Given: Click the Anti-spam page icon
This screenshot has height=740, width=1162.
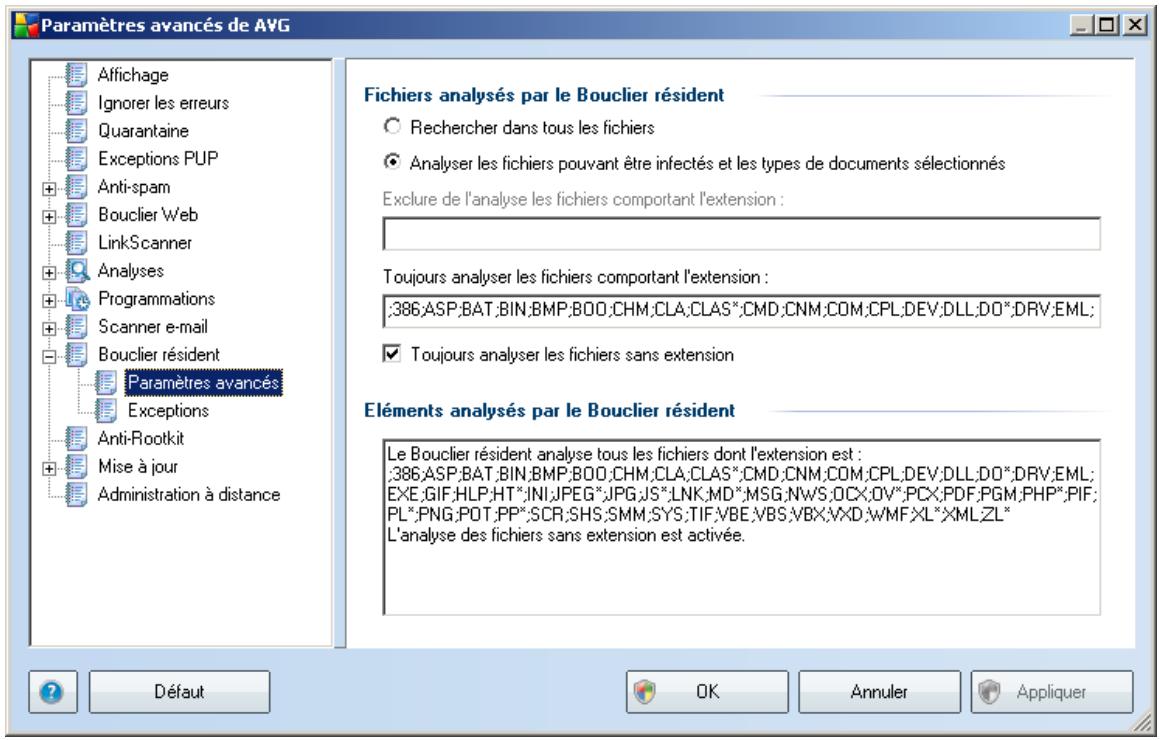Looking at the screenshot, I should 76,187.
